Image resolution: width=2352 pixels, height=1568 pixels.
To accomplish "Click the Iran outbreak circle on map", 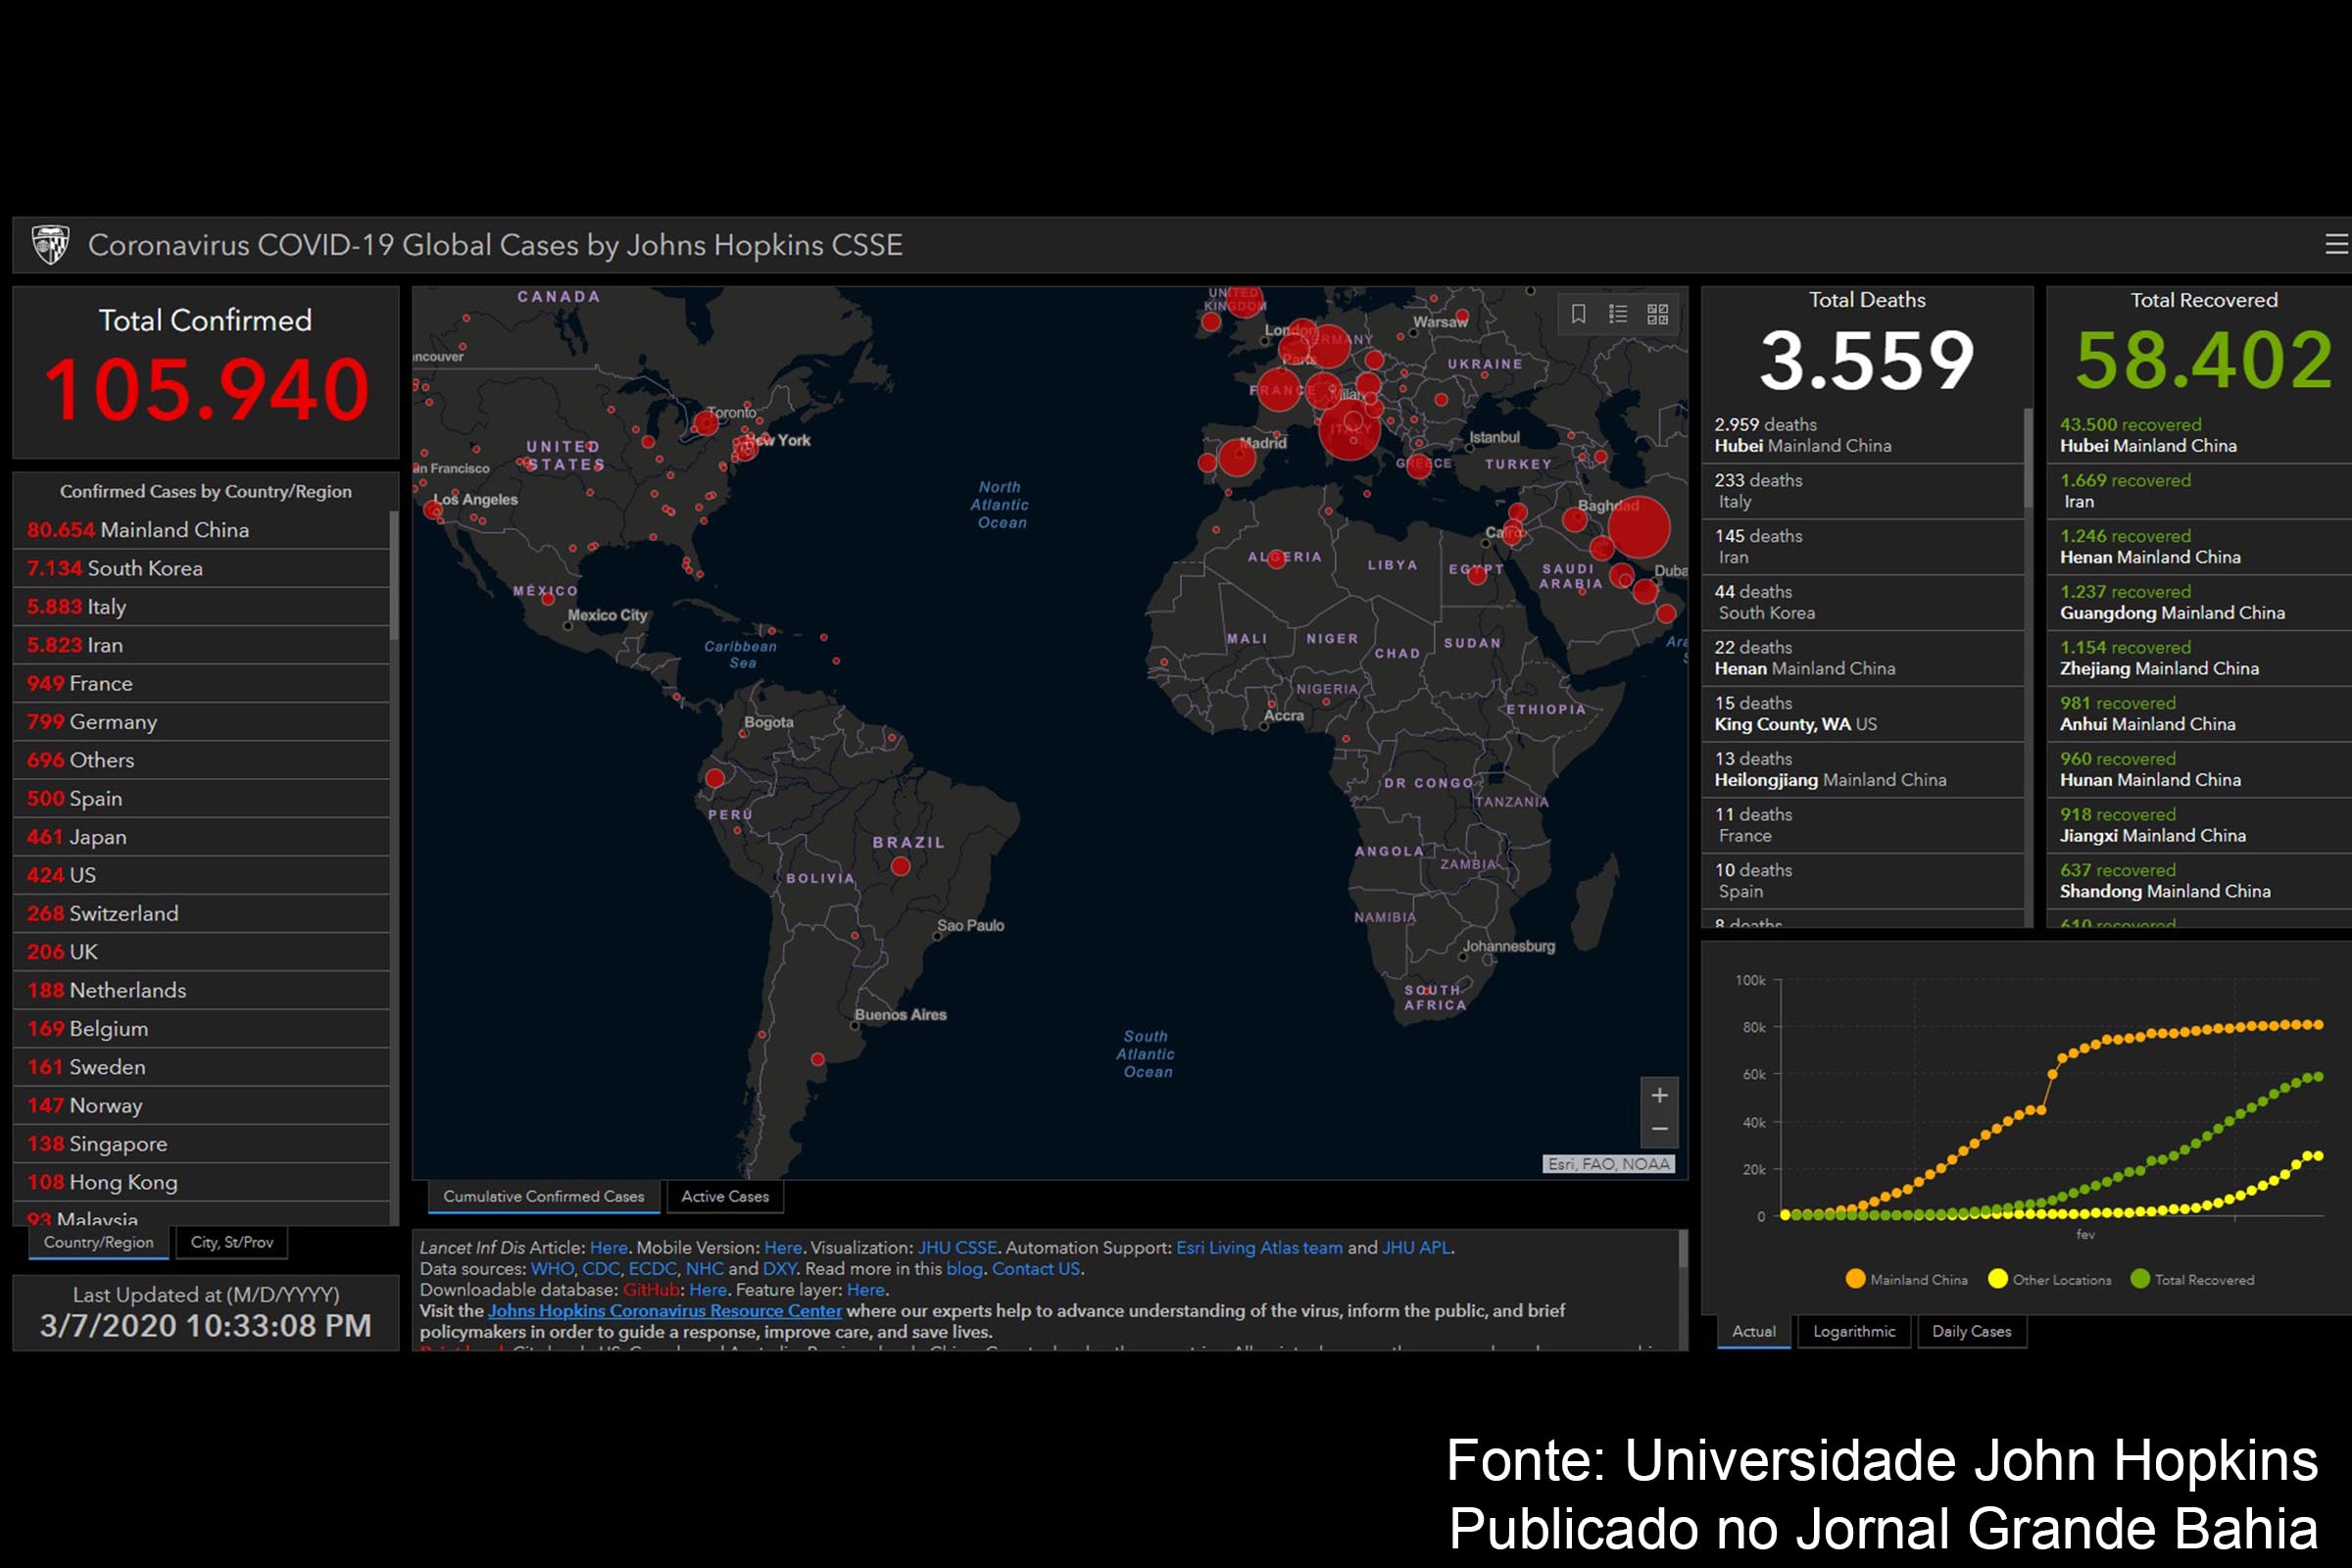I will pyautogui.click(x=1639, y=527).
